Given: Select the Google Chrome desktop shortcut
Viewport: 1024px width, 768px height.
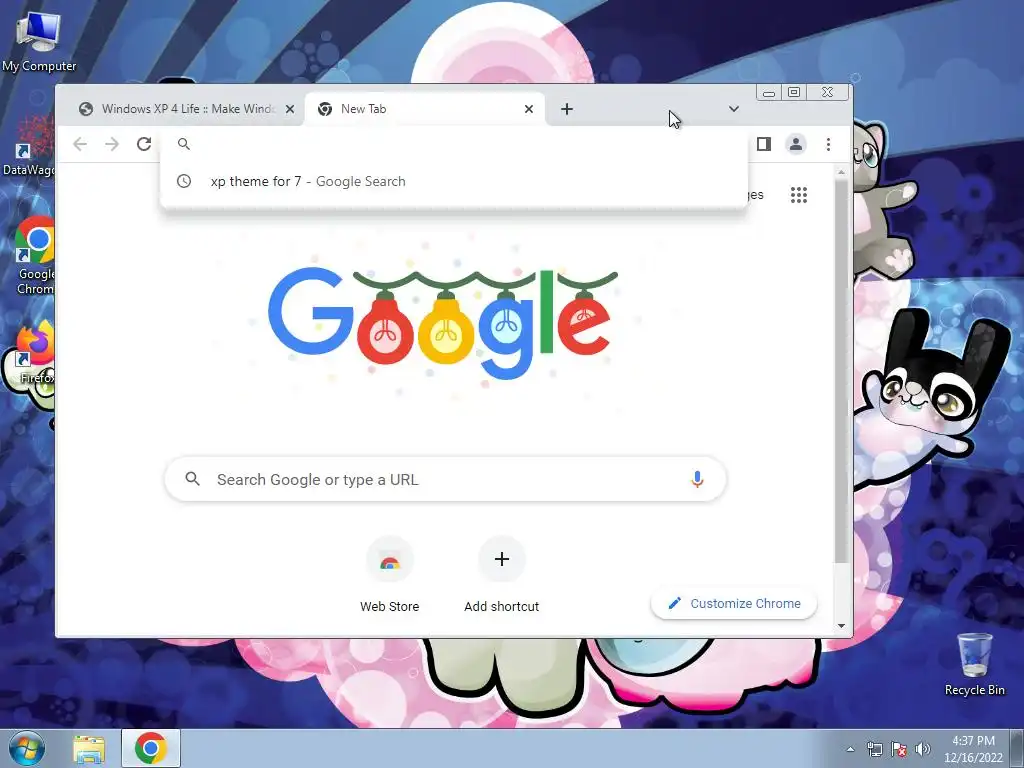Looking at the screenshot, I should pyautogui.click(x=35, y=256).
